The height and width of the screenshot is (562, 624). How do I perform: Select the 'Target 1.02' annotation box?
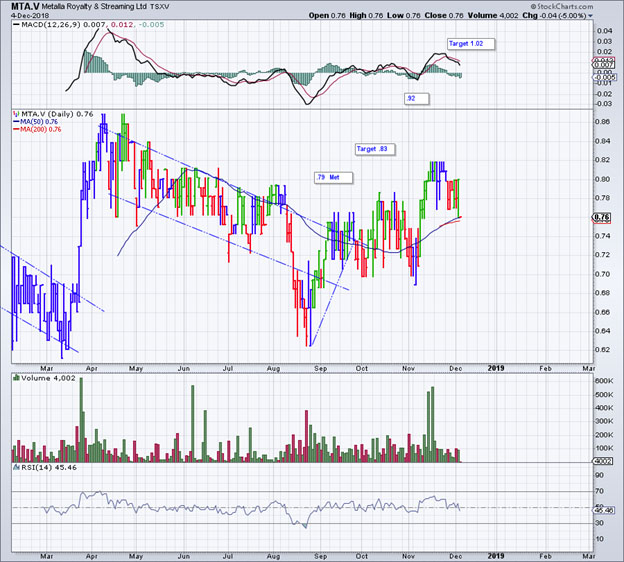[471, 44]
